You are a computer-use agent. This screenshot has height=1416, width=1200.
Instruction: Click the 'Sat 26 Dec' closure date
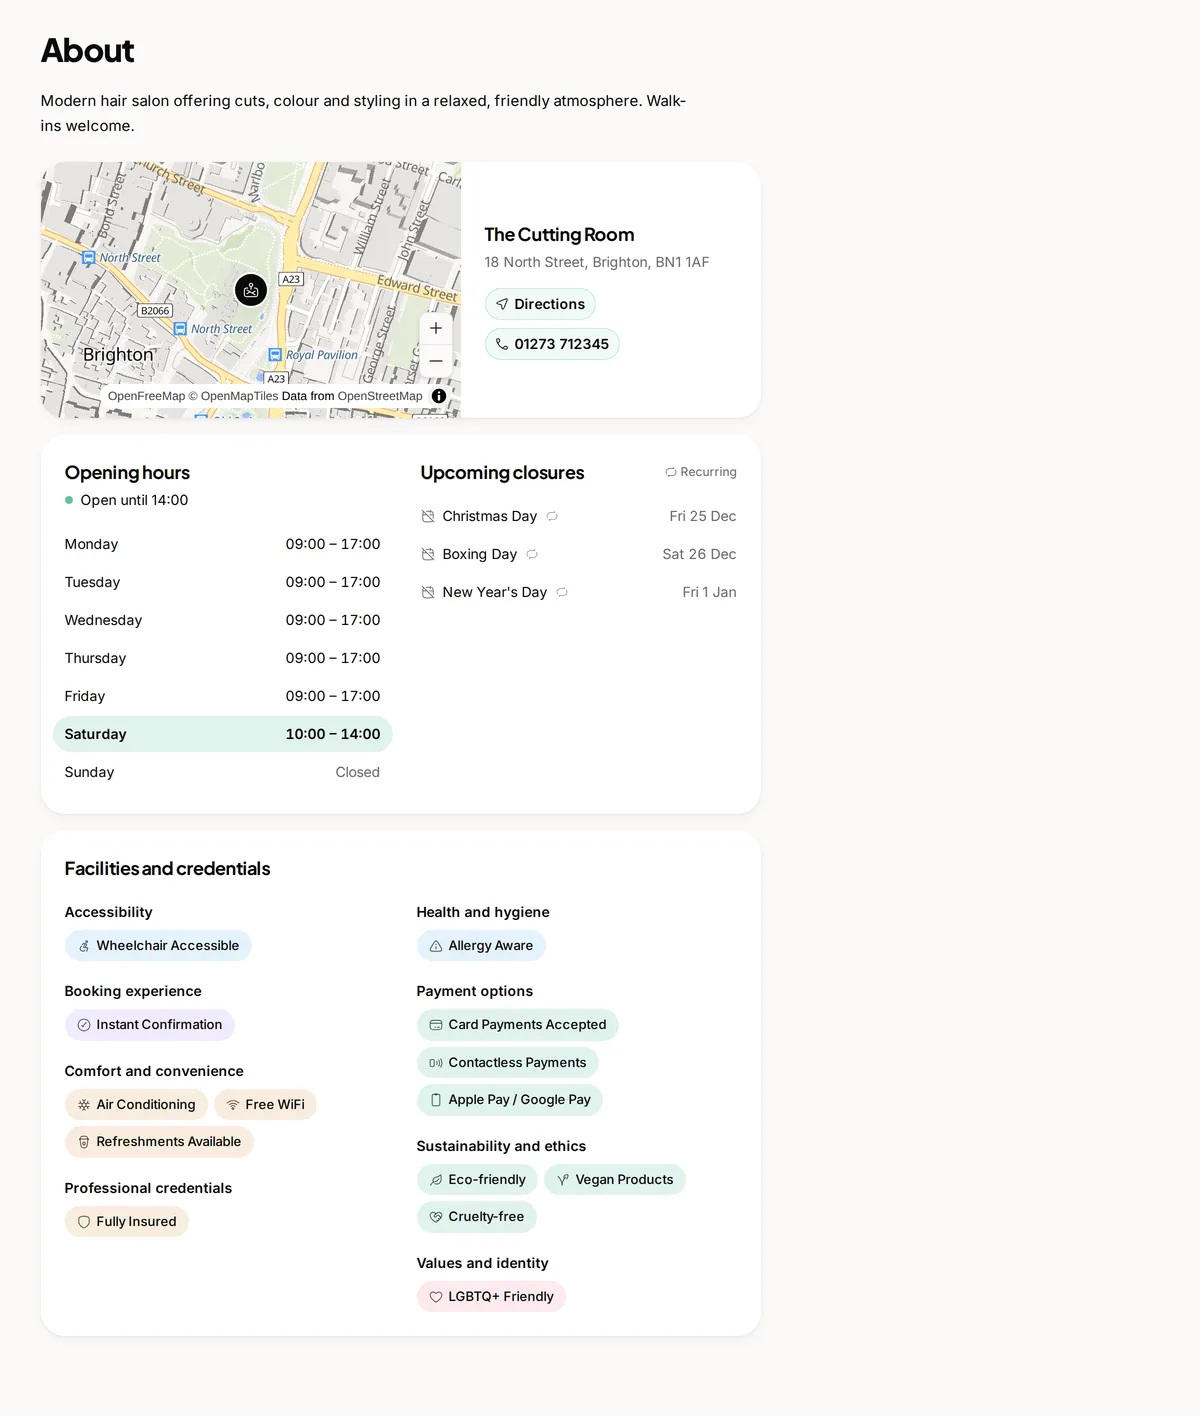[x=699, y=554]
